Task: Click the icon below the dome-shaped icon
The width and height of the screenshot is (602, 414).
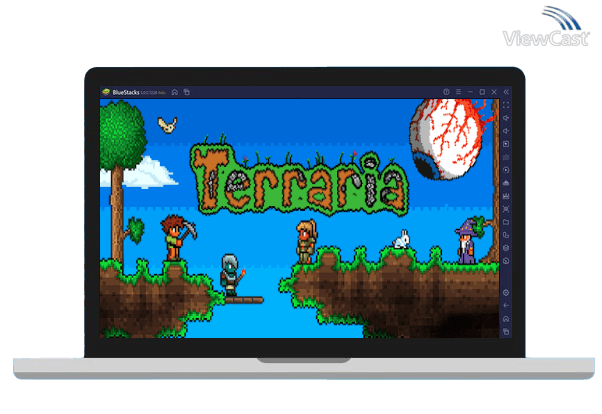Action: (506, 196)
